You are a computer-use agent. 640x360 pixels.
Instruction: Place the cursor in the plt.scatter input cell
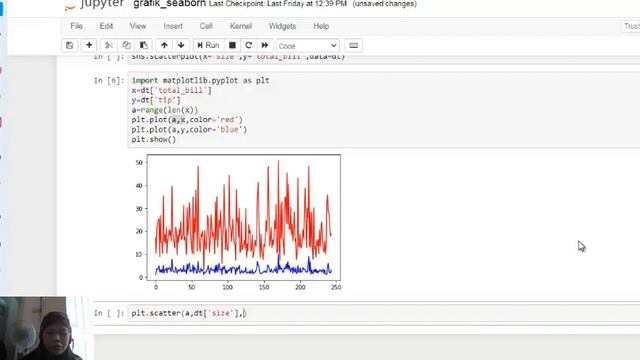tap(384, 313)
